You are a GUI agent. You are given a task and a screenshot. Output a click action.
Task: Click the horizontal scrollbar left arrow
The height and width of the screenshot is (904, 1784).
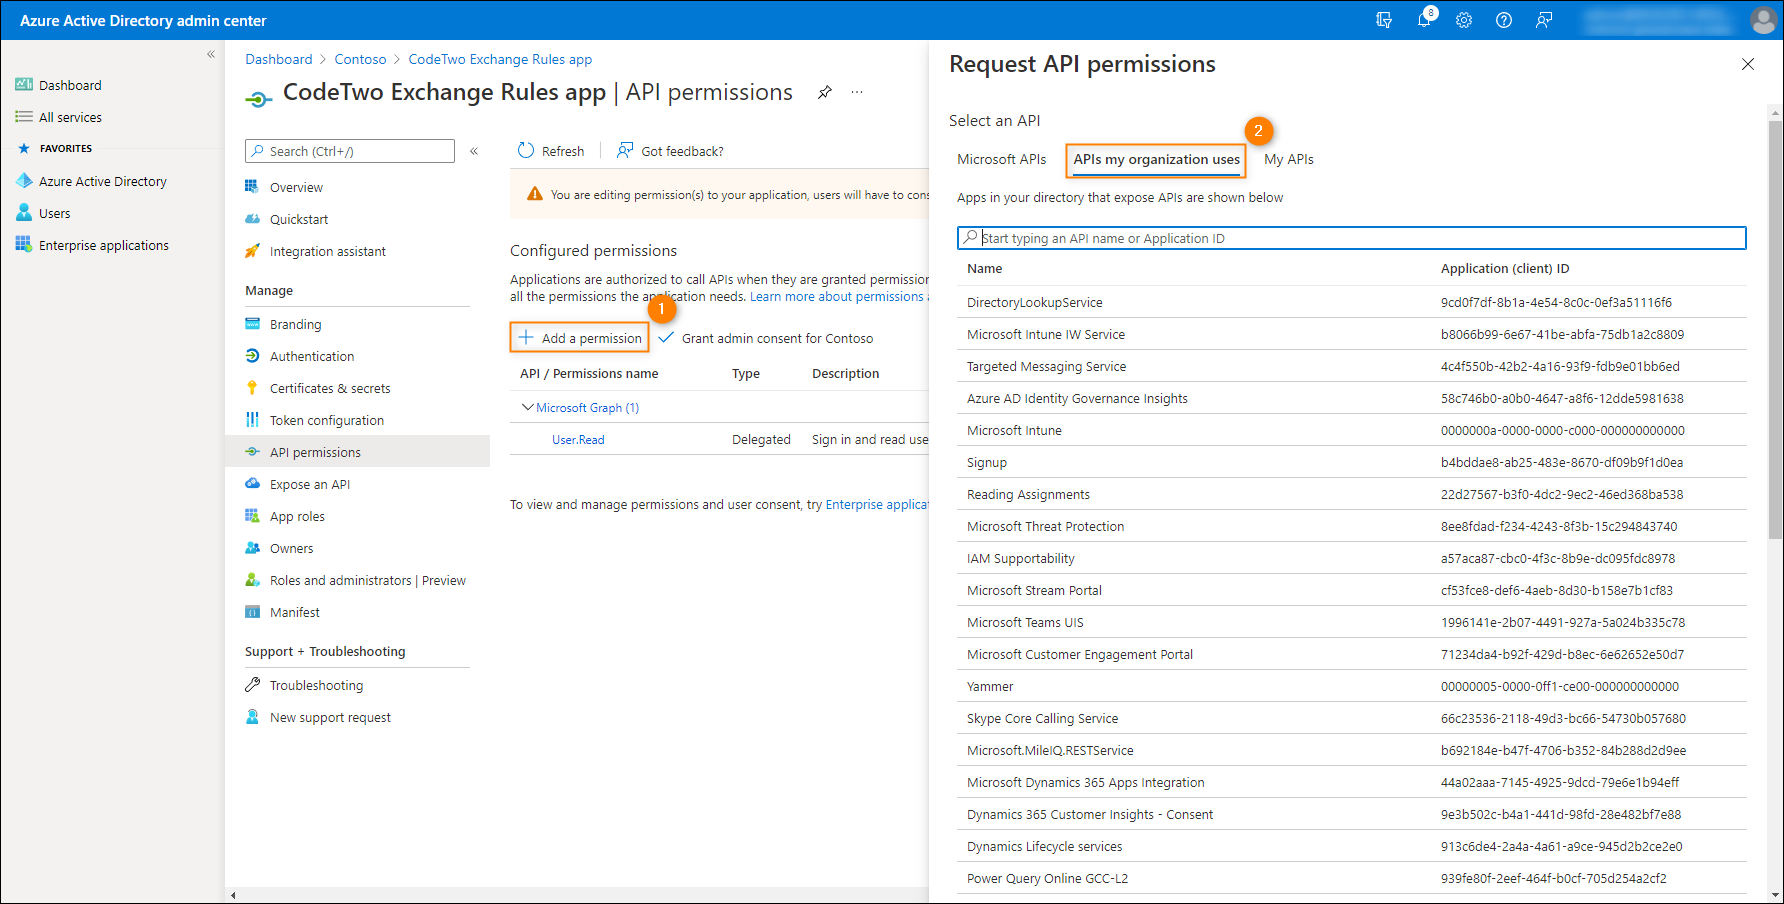(x=233, y=895)
